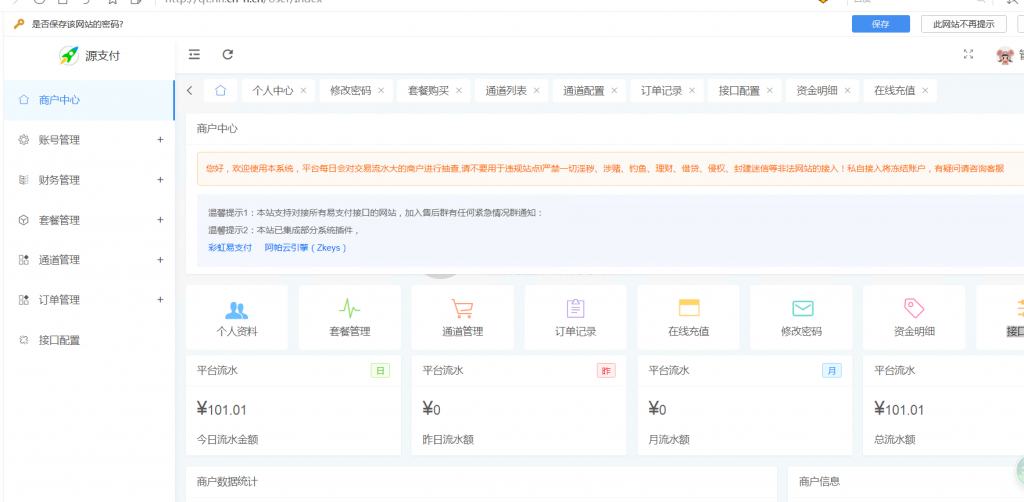The image size is (1024, 502).
Task: Open 订单记录 clipboard icon
Action: pos(575,309)
